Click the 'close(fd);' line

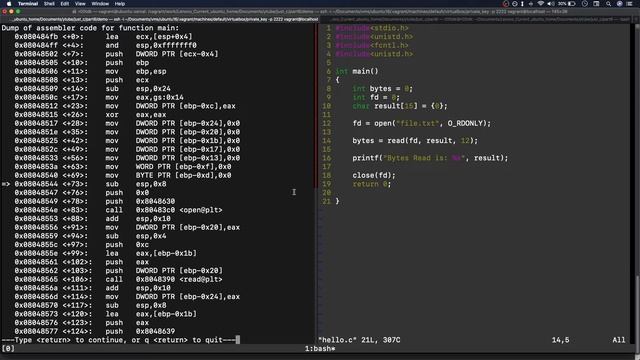(374, 175)
